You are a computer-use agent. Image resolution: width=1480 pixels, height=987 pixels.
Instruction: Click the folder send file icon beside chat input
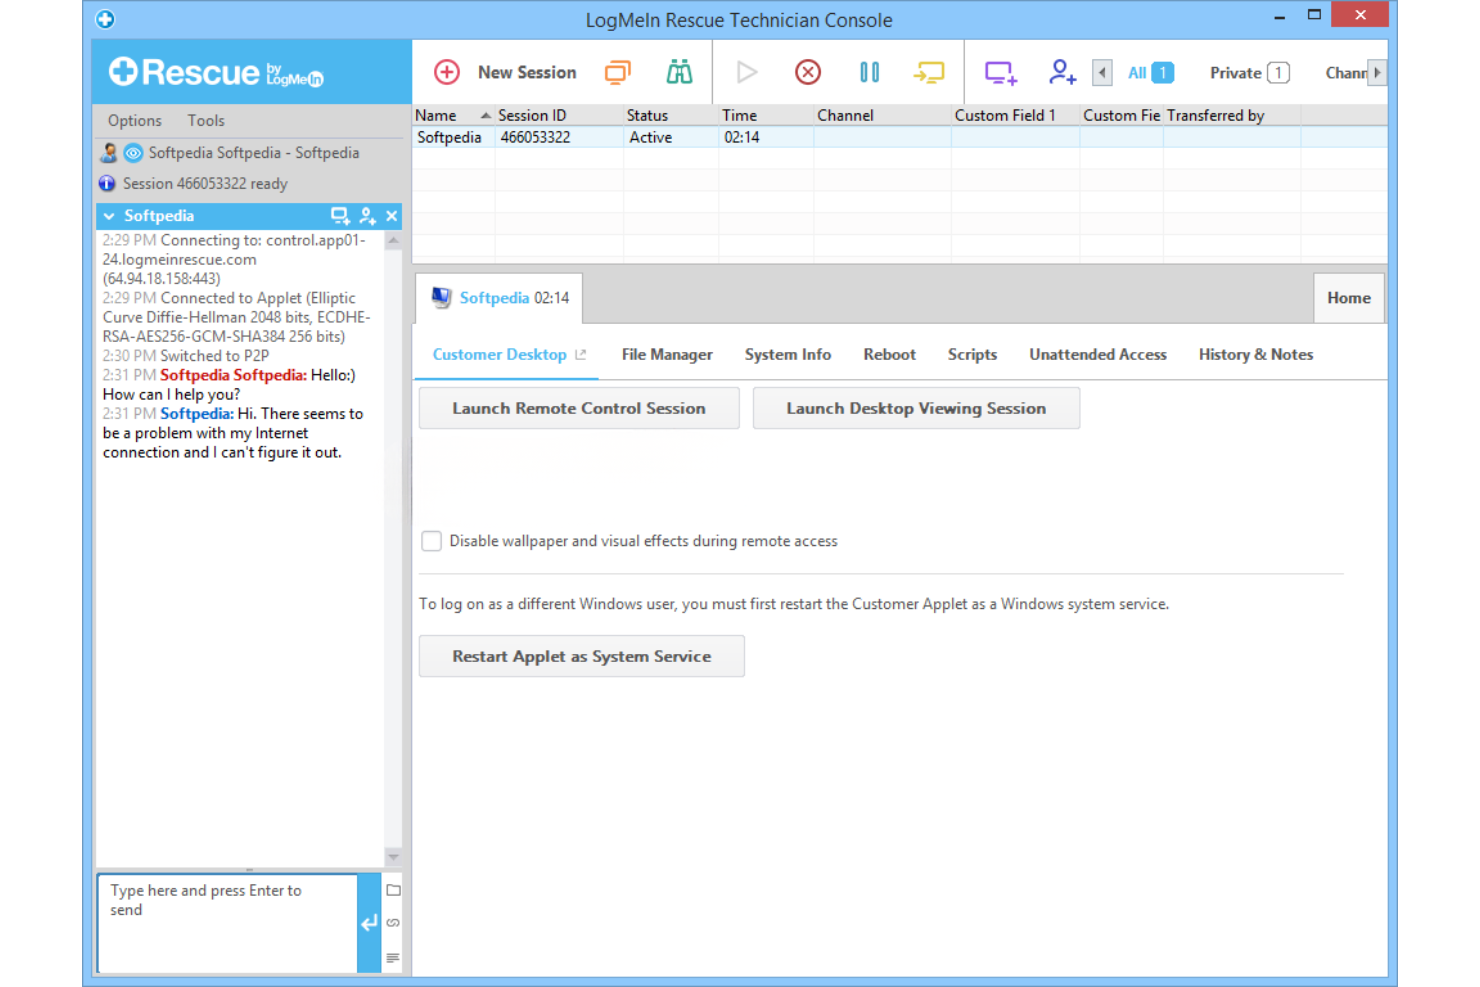point(393,890)
